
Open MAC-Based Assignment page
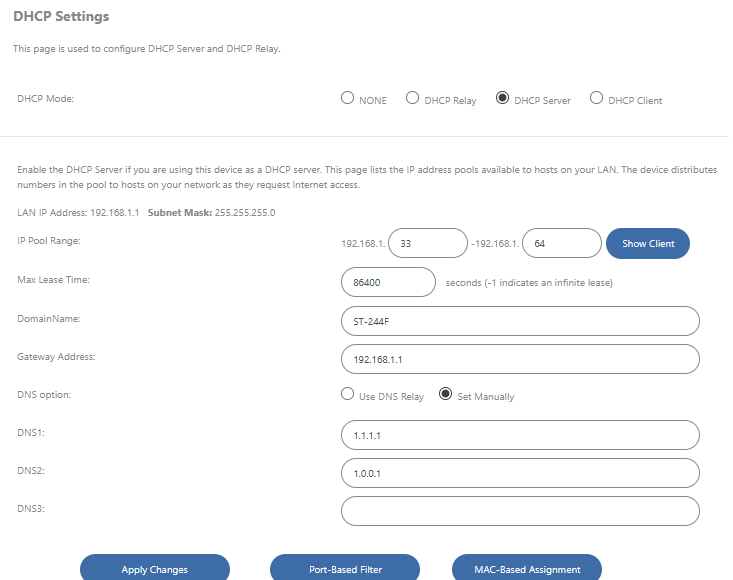[x=527, y=568]
